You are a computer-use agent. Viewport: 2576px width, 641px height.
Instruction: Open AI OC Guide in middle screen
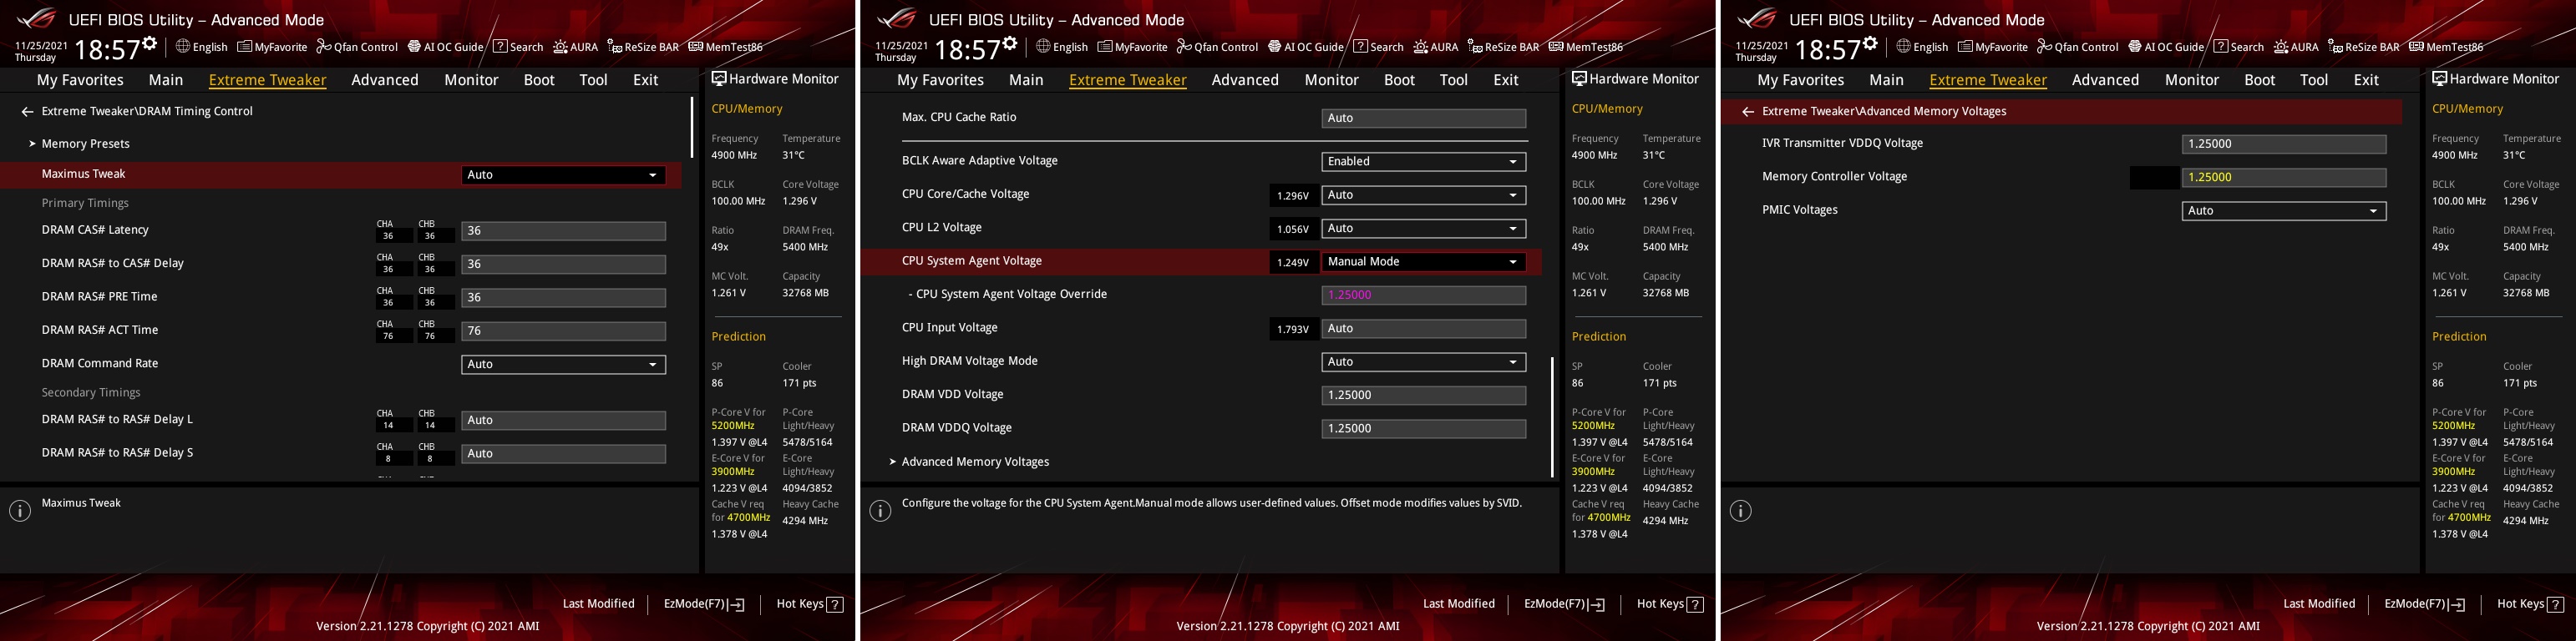coord(1305,47)
